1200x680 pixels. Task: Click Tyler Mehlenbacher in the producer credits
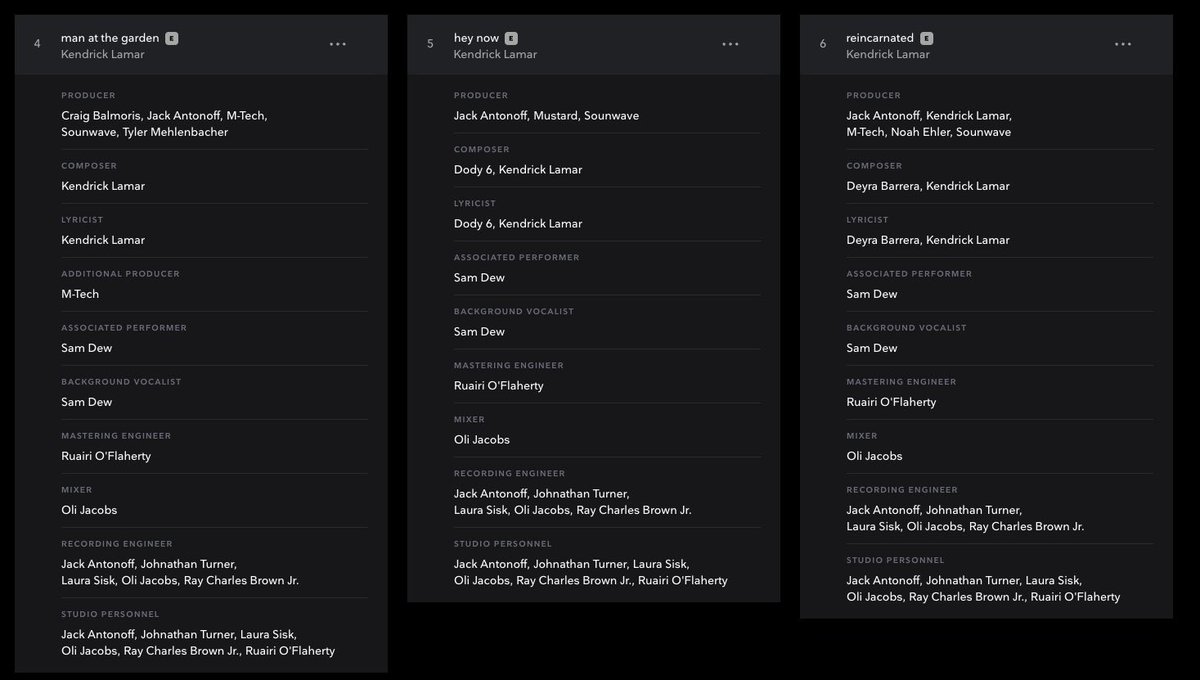pyautogui.click(x=175, y=132)
